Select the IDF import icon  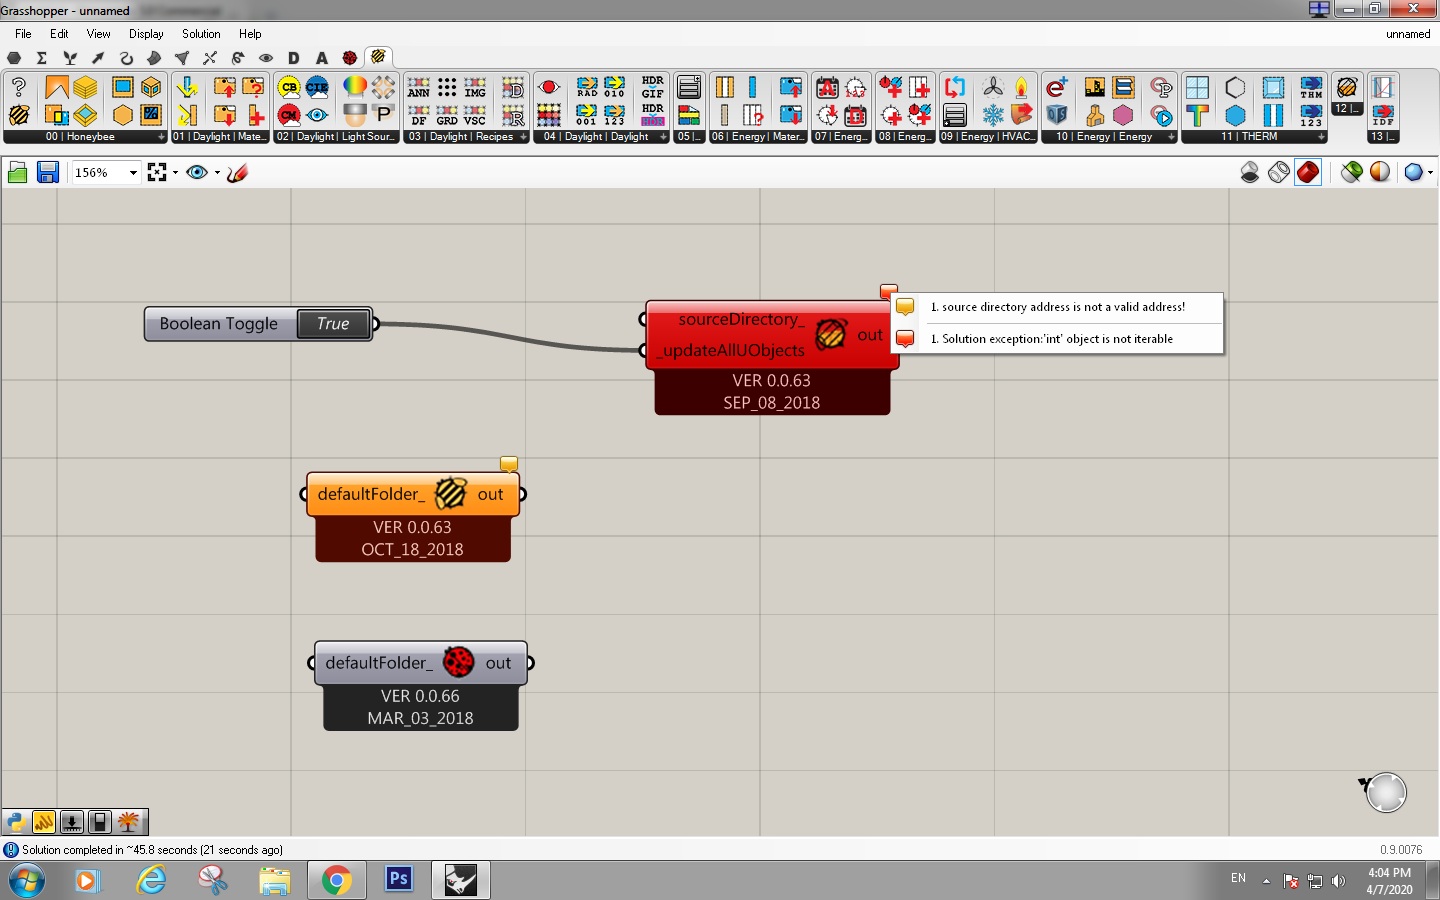click(1383, 115)
